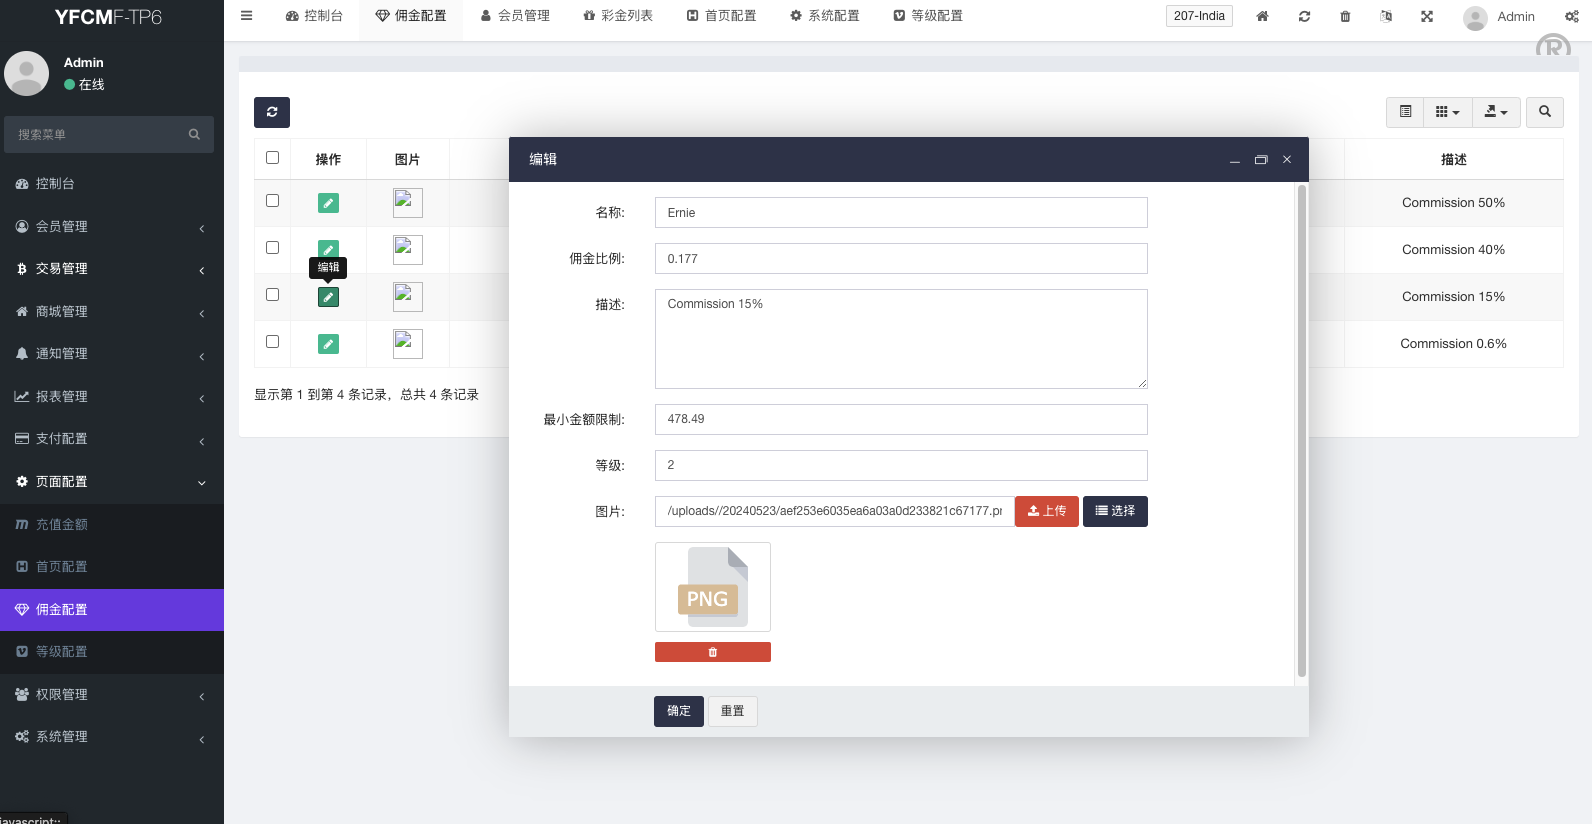Image resolution: width=1592 pixels, height=824 pixels.
Task: Click the search icon in table toolbar
Action: [x=1544, y=112]
